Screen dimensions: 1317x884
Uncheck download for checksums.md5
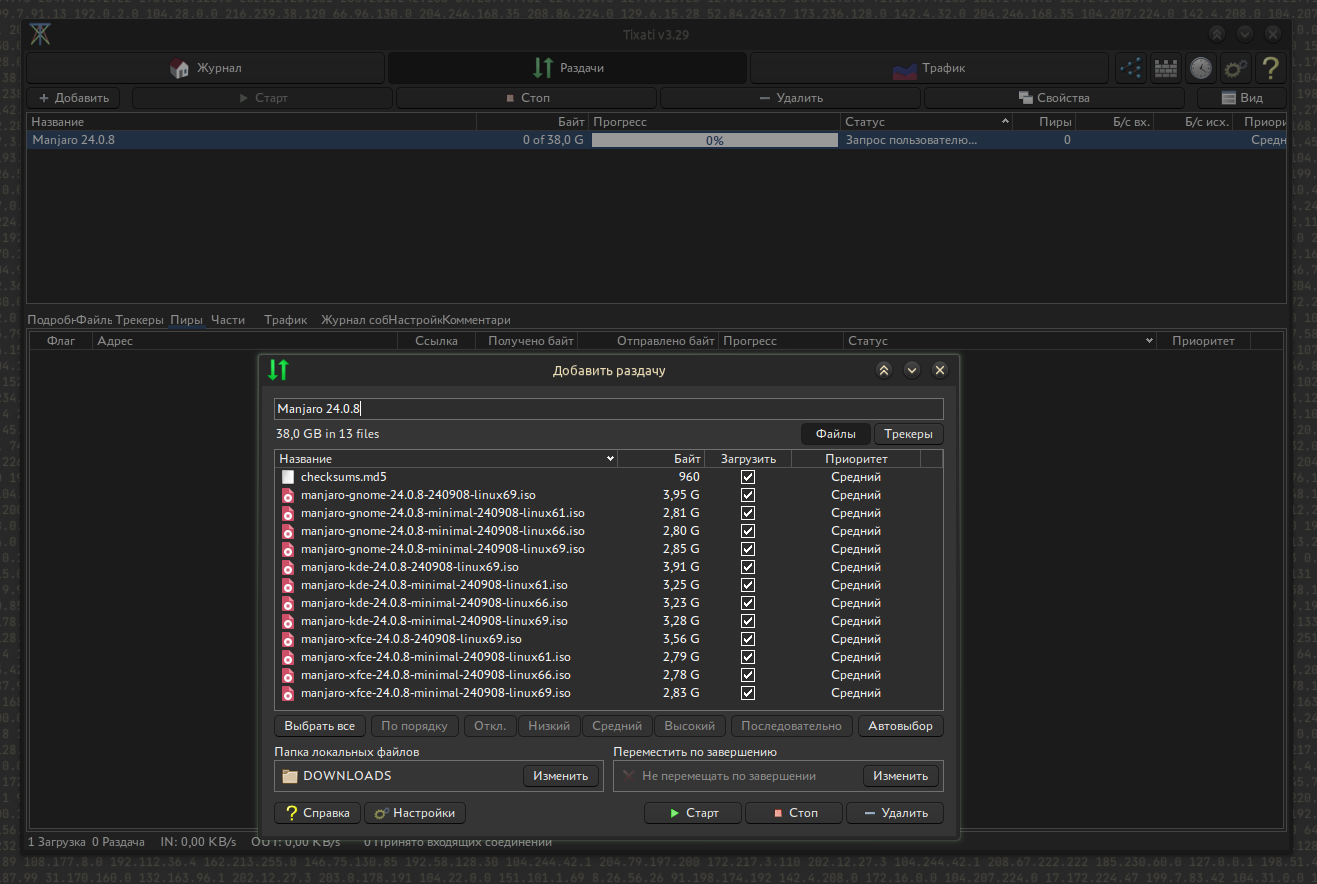click(748, 477)
